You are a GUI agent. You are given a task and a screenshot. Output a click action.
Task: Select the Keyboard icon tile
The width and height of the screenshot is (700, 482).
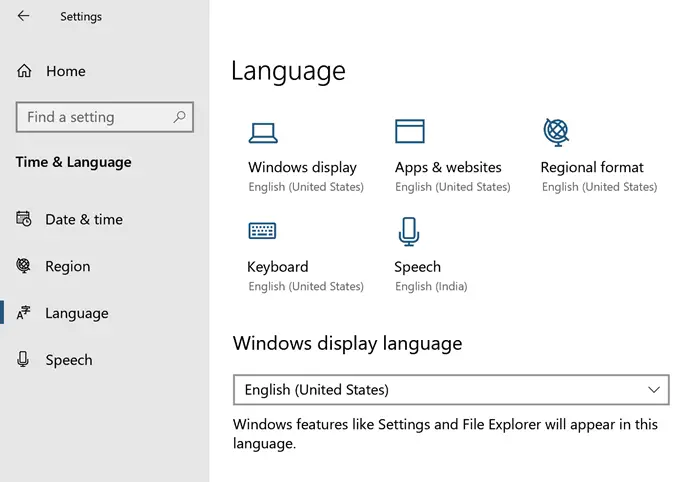[x=262, y=231]
